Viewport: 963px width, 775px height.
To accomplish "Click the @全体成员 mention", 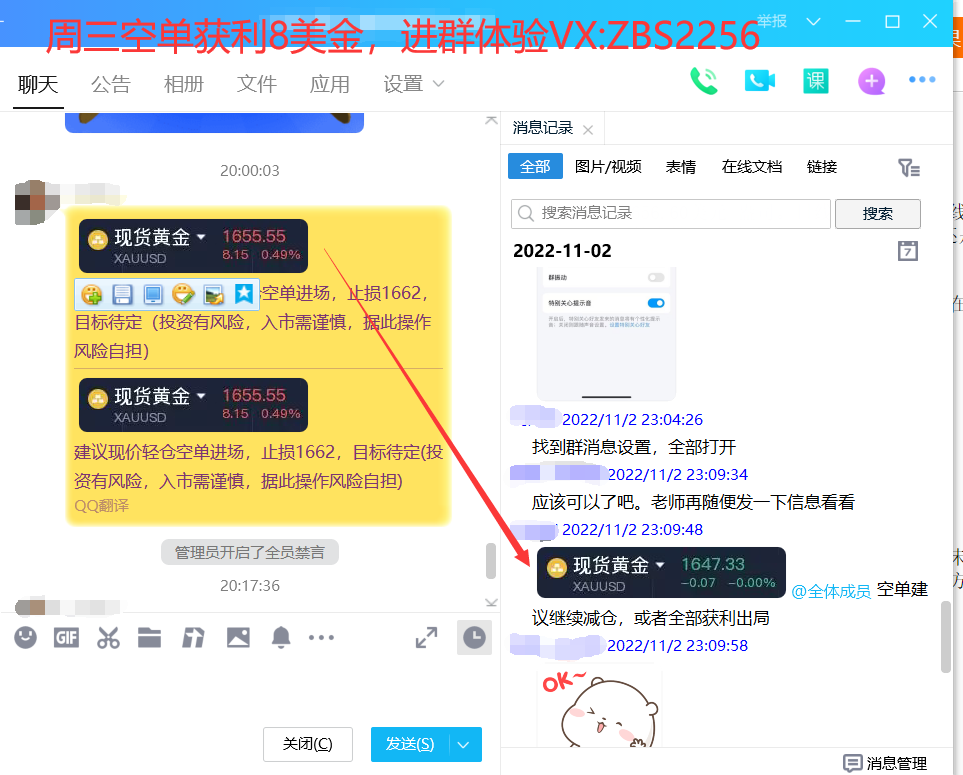I will click(831, 591).
